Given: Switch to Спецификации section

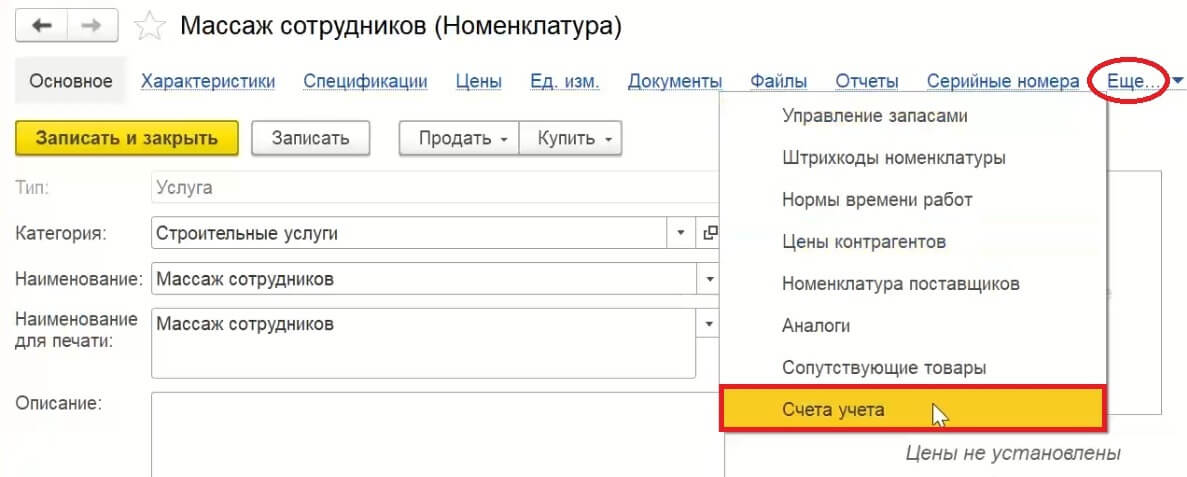Looking at the screenshot, I should coord(366,81).
